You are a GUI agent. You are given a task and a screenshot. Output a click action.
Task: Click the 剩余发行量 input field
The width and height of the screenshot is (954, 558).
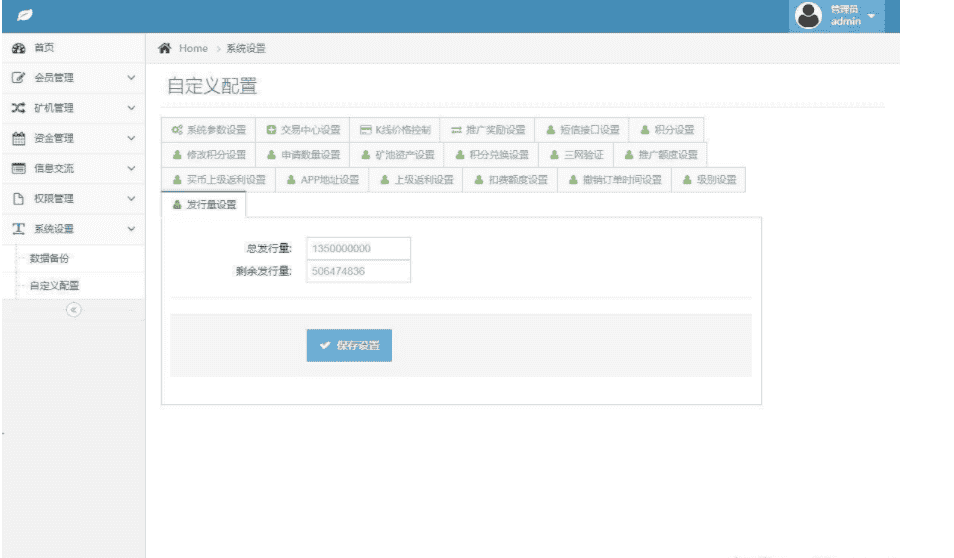(358, 271)
